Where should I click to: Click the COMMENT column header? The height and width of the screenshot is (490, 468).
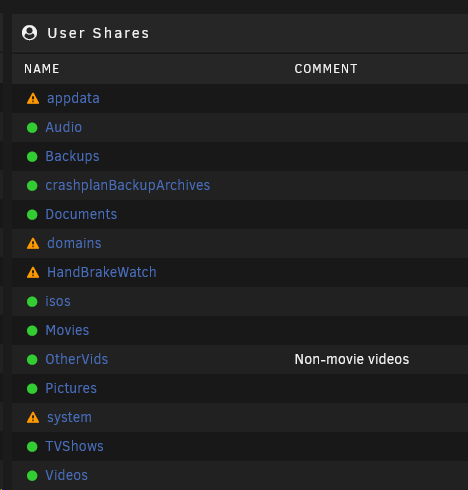326,69
